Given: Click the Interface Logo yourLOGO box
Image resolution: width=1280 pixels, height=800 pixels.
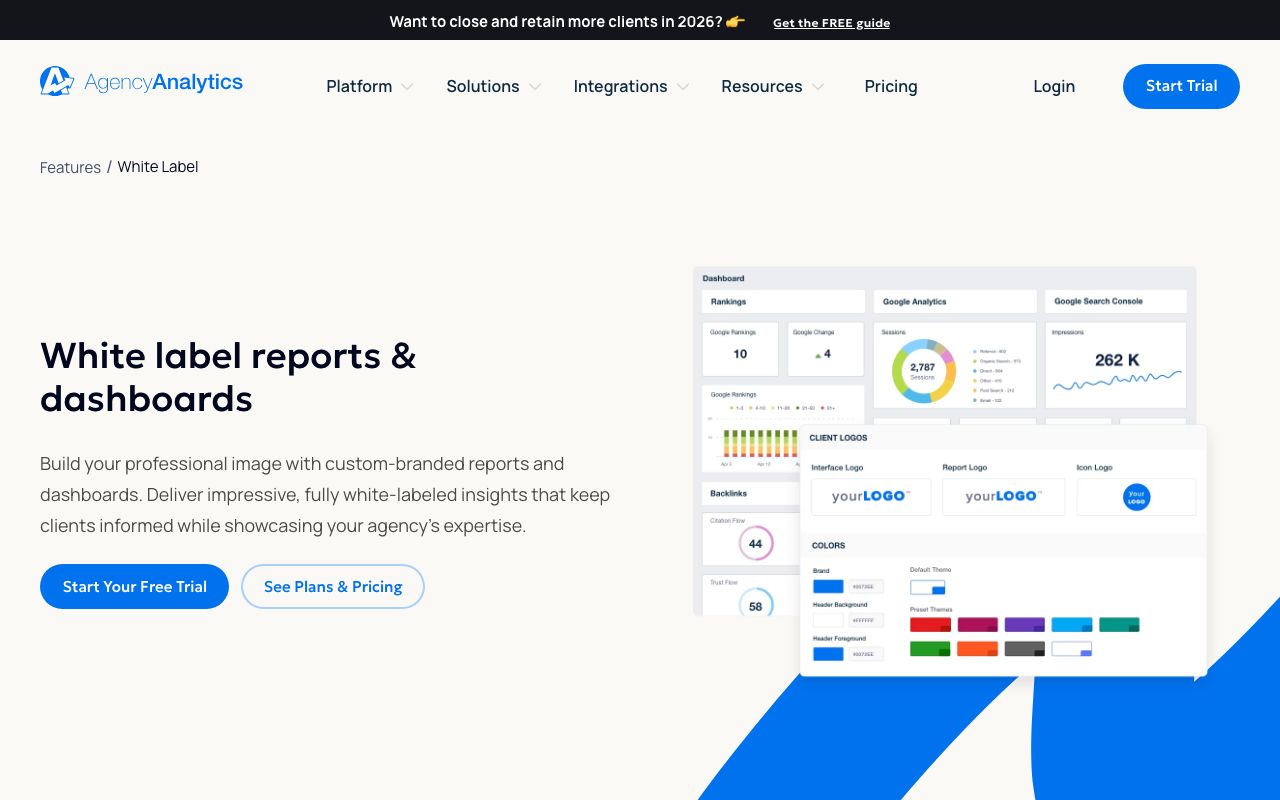Looking at the screenshot, I should pyautogui.click(x=871, y=497).
